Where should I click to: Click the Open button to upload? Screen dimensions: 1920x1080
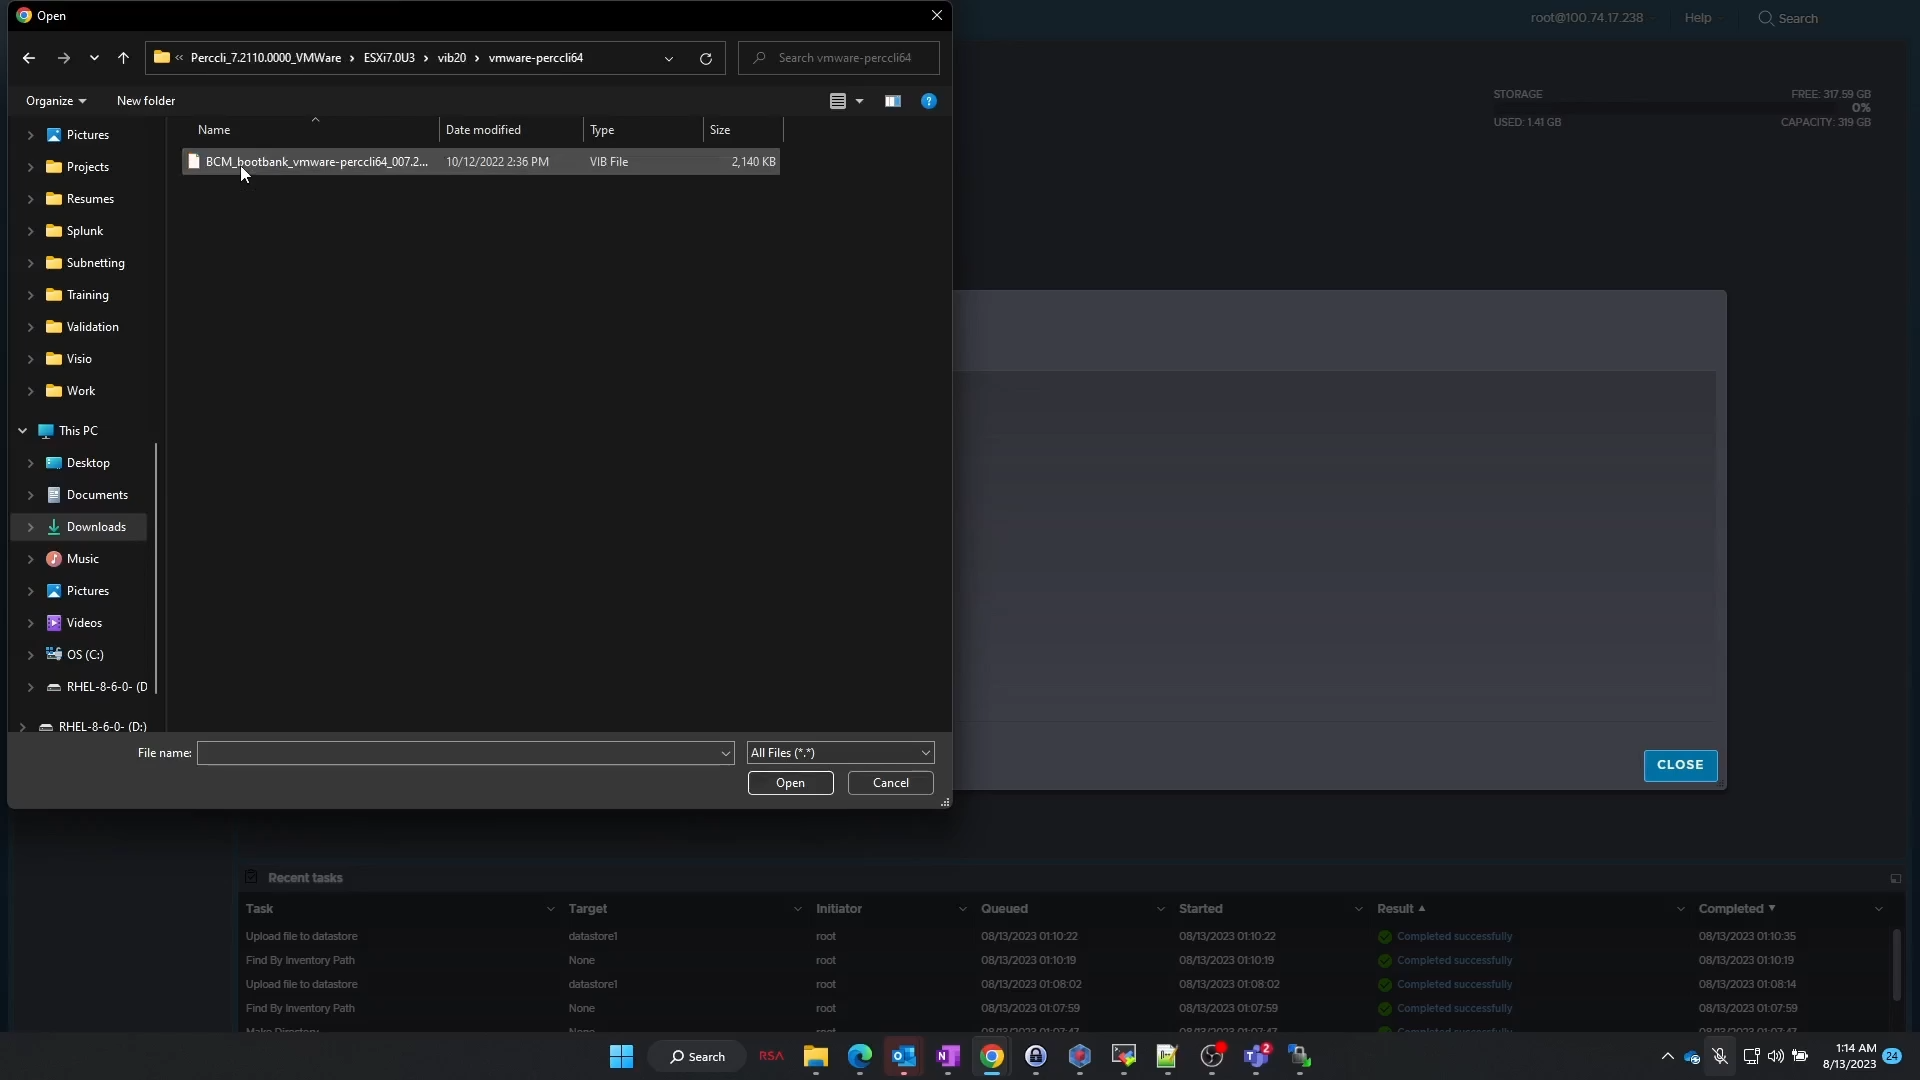tap(790, 782)
